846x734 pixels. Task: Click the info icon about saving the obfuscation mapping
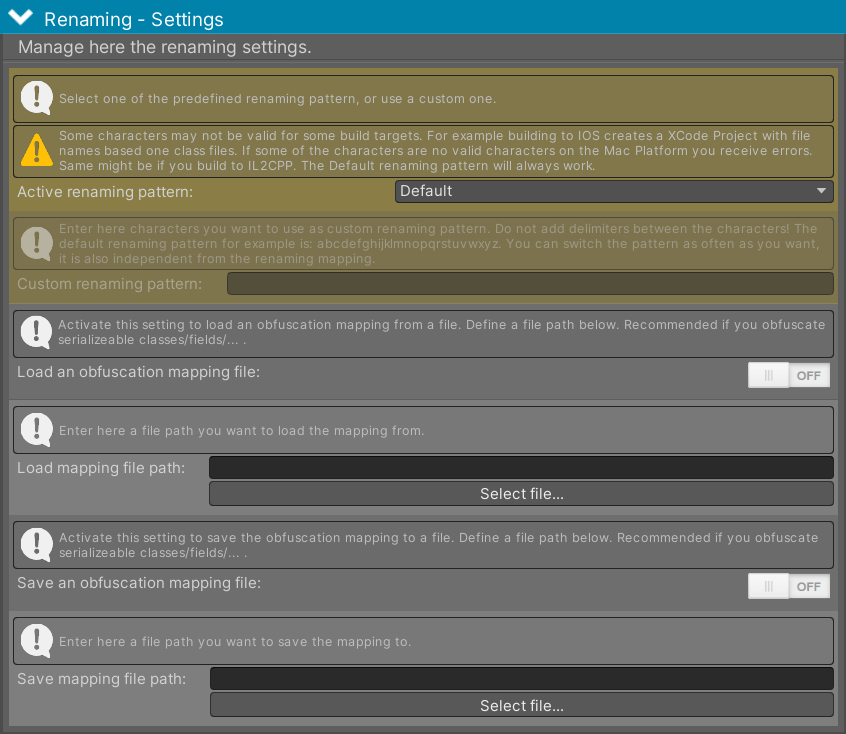[36, 545]
